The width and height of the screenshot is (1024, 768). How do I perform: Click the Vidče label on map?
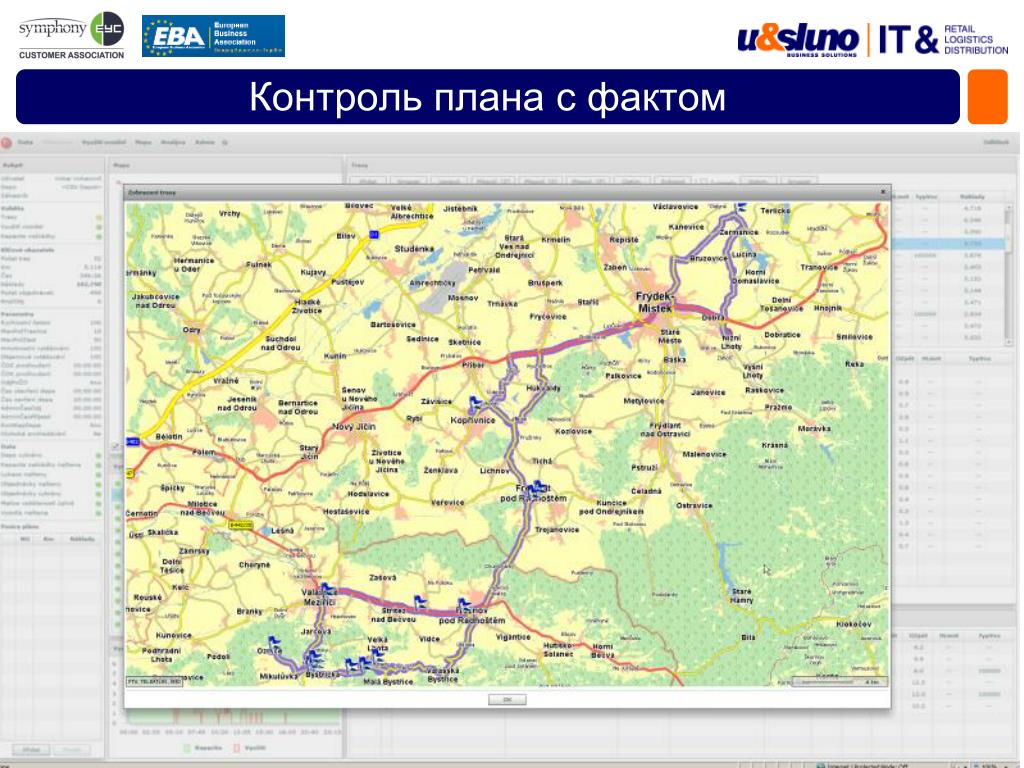pyautogui.click(x=429, y=639)
